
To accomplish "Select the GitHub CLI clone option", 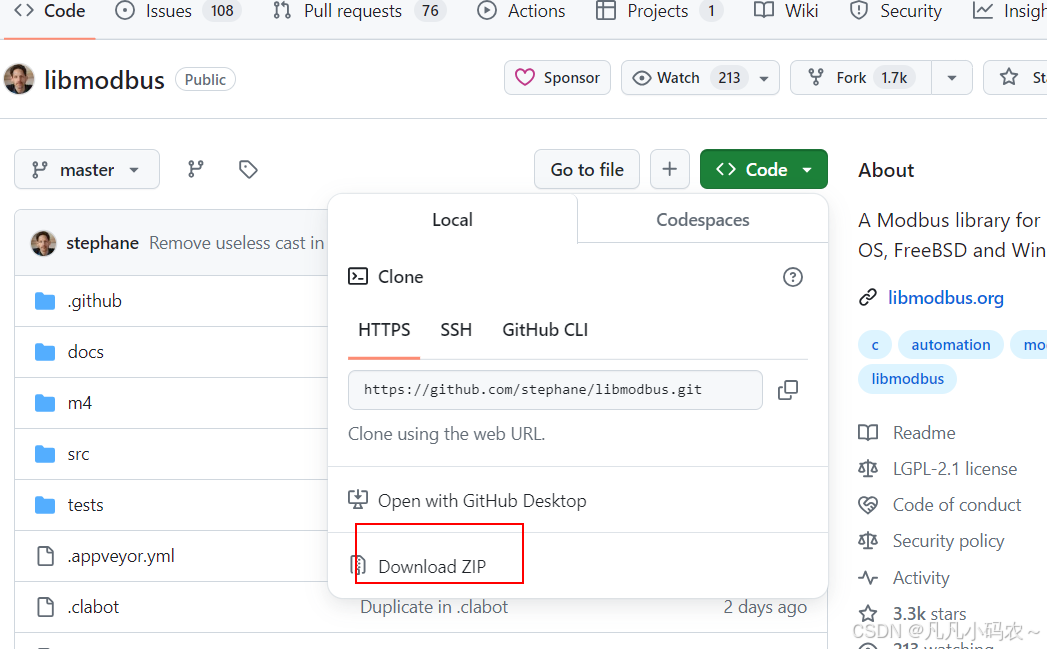I will [545, 330].
